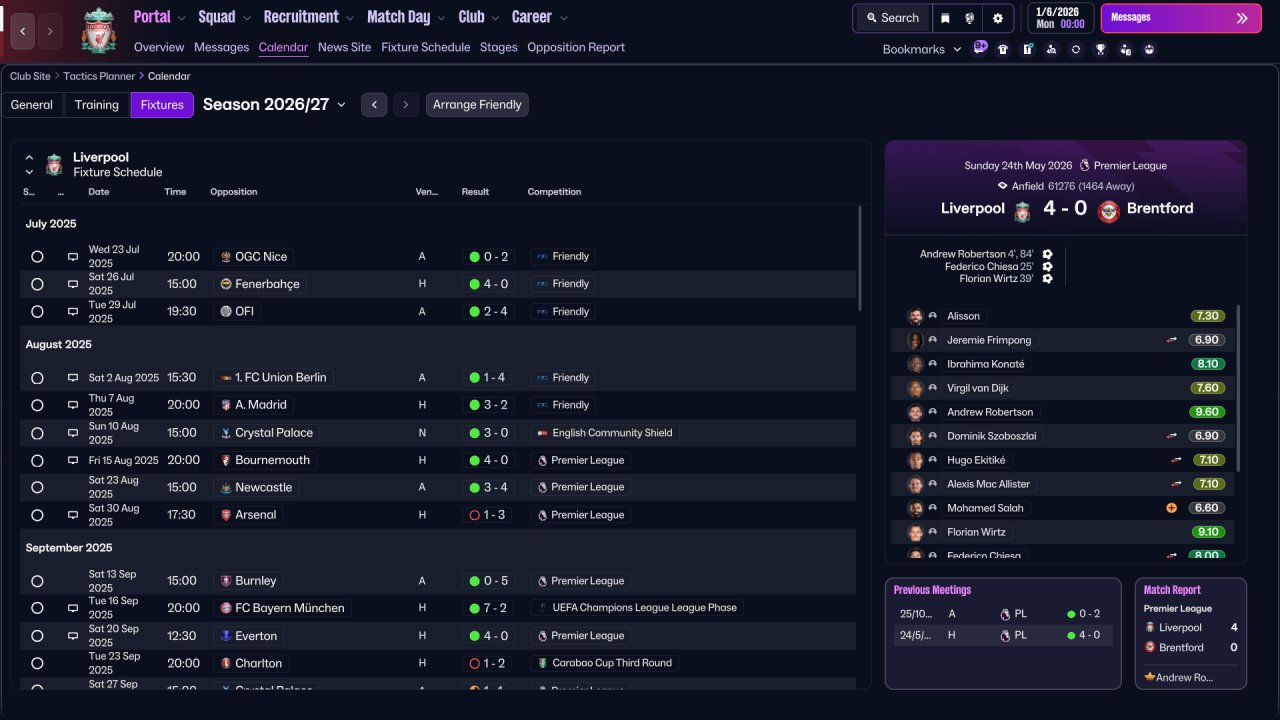Select radio circle for 1. FC Union Berlin
Image resolution: width=1280 pixels, height=720 pixels.
point(37,378)
